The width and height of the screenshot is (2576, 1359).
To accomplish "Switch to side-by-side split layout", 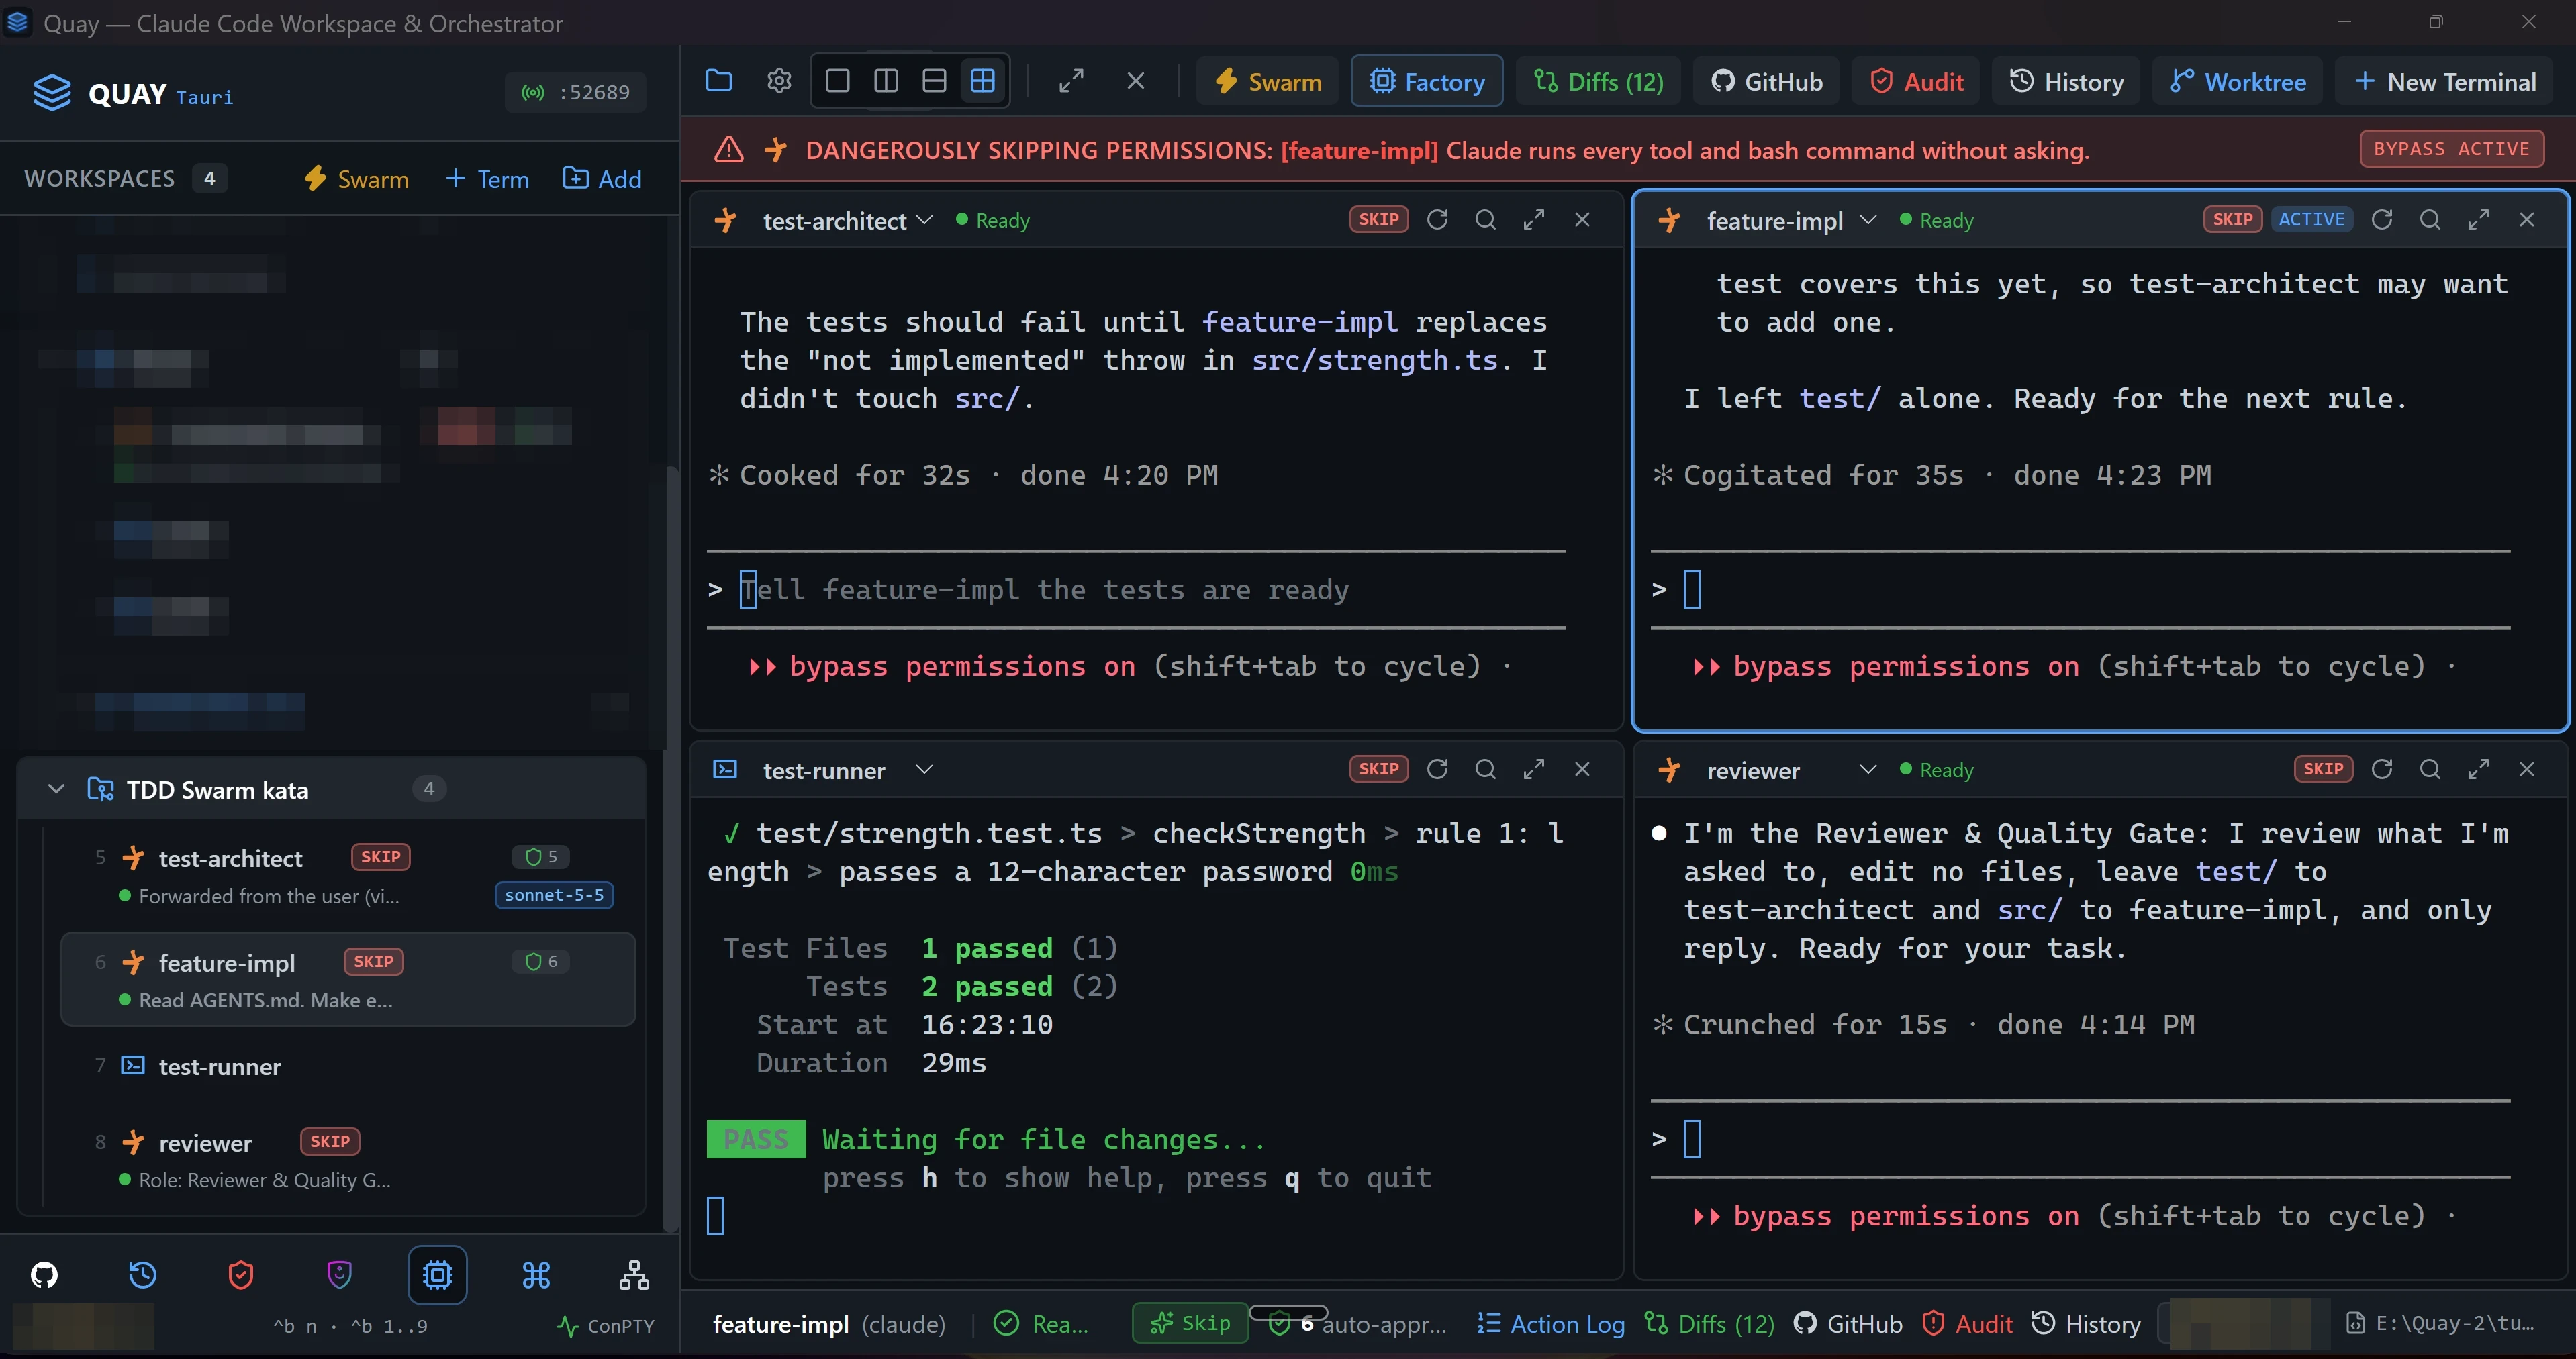I will [886, 81].
